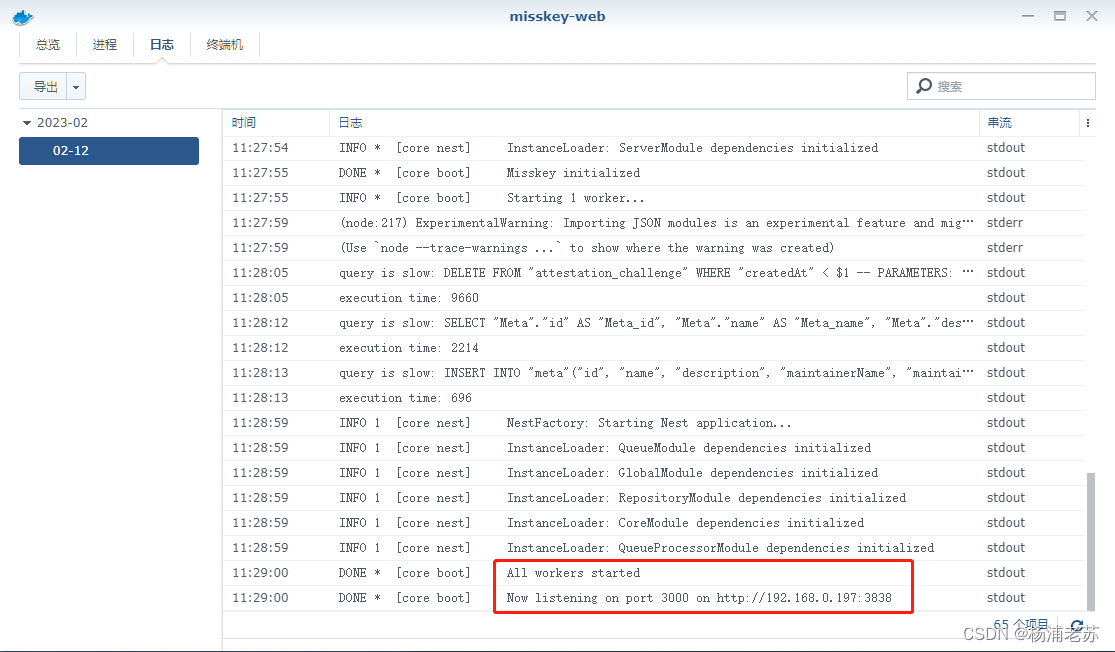Select the 'execution time: 9660' row

point(654,297)
